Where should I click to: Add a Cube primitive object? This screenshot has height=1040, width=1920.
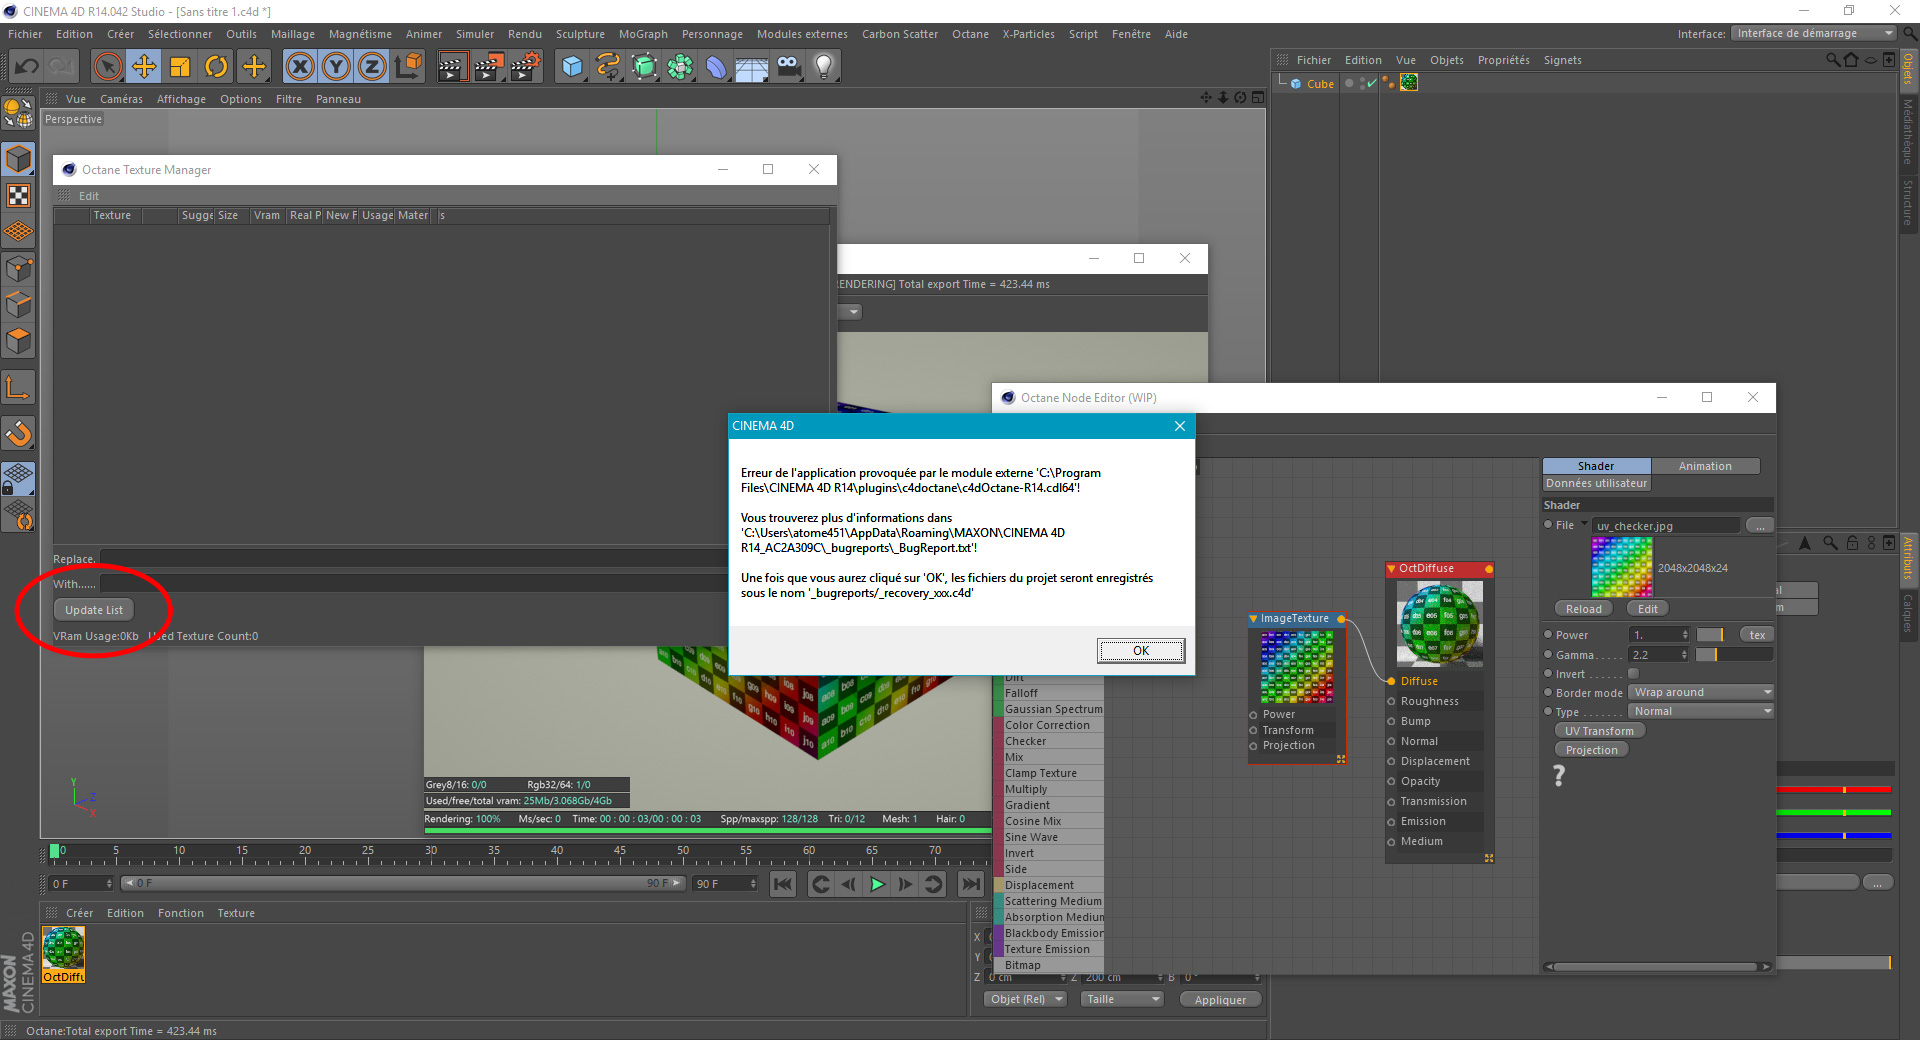click(x=572, y=67)
